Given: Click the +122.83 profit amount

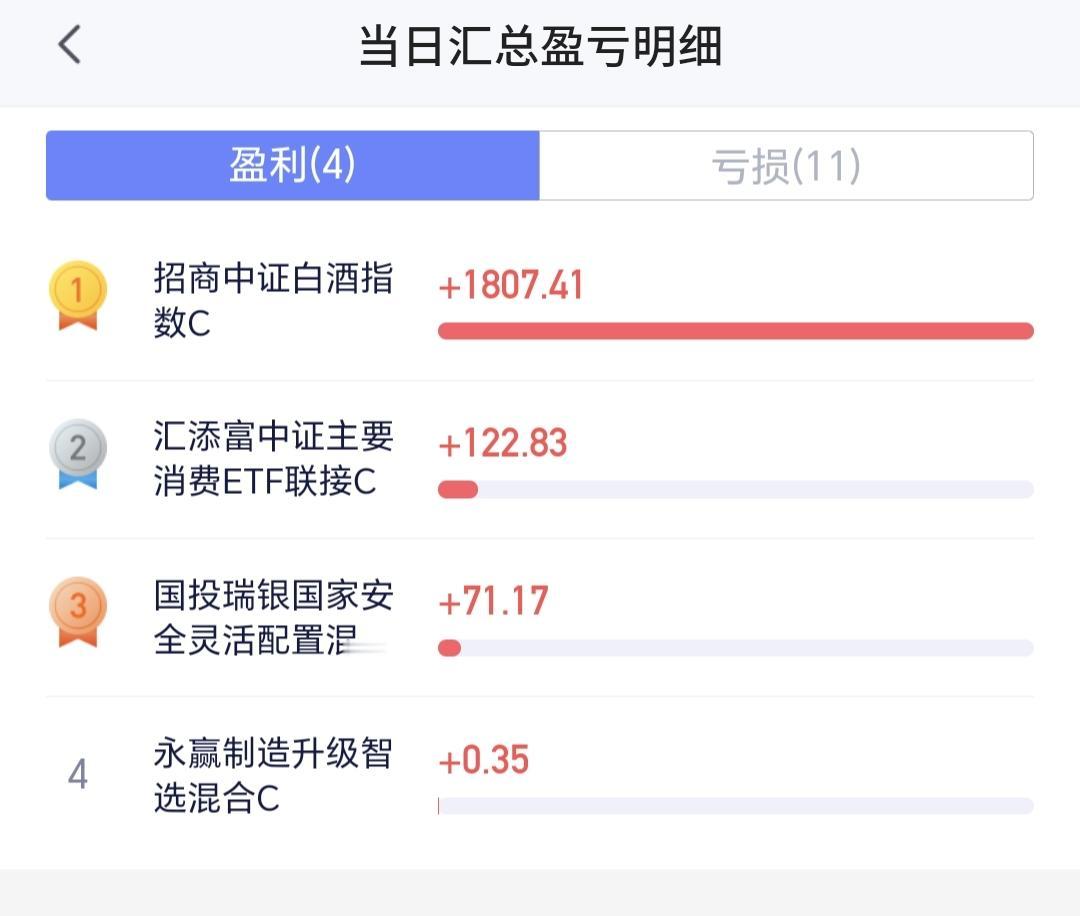Looking at the screenshot, I should point(503,443).
